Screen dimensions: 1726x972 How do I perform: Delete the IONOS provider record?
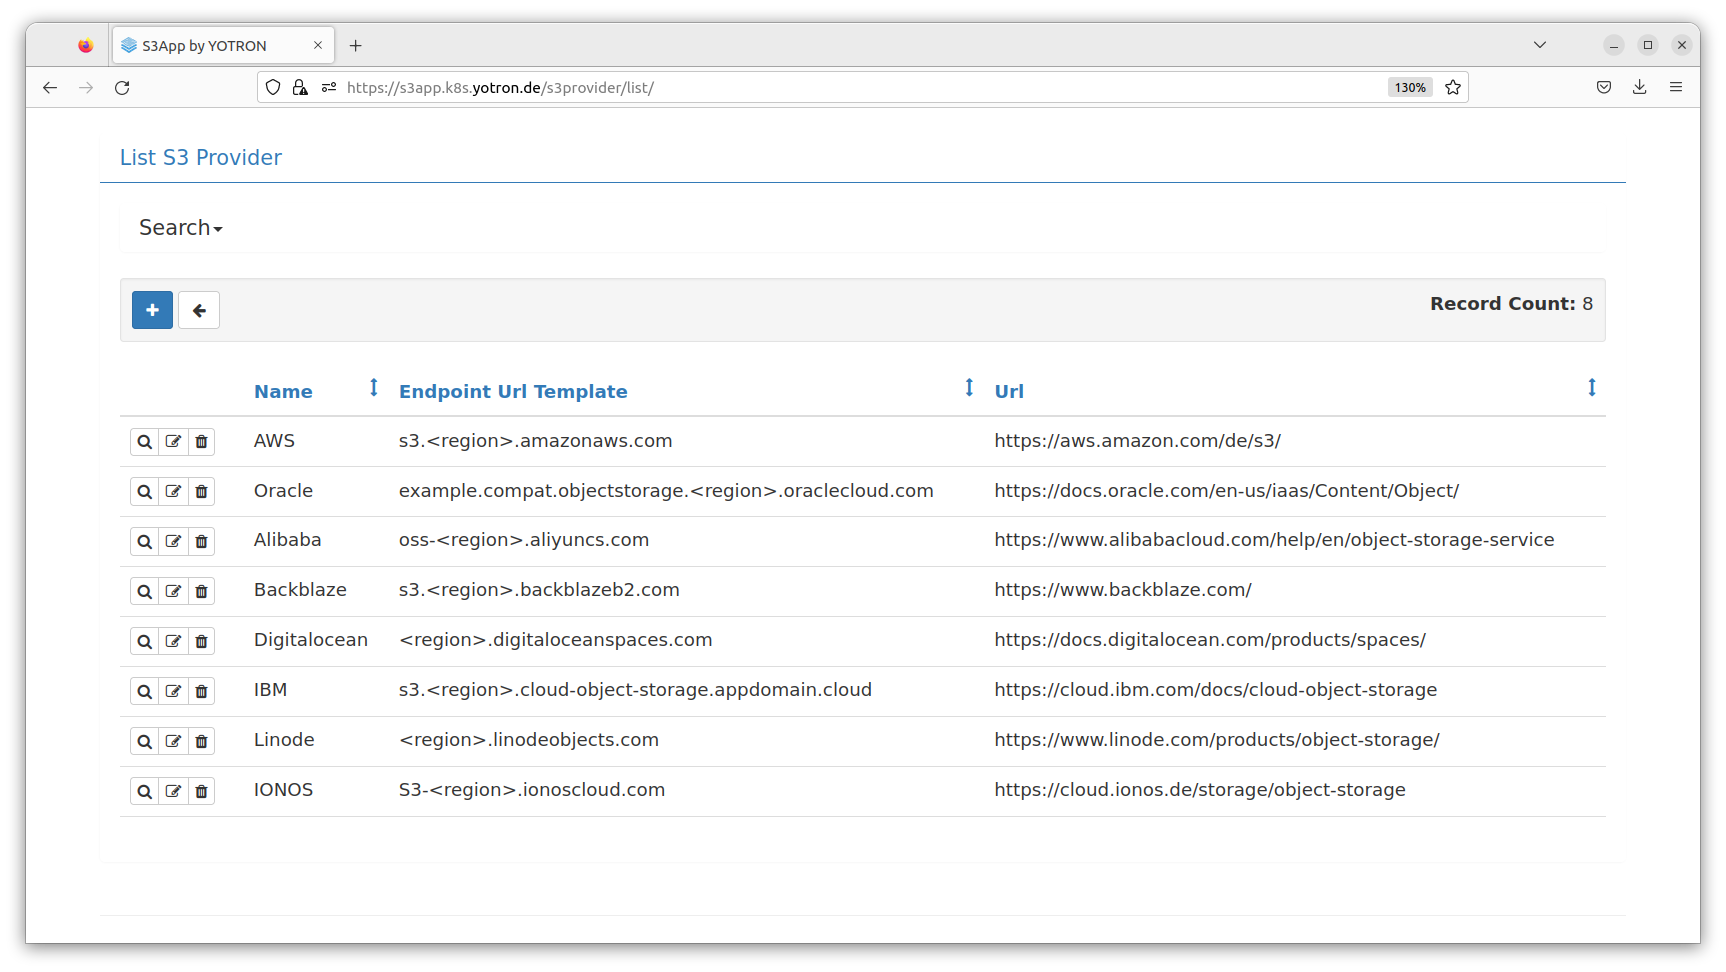(201, 792)
